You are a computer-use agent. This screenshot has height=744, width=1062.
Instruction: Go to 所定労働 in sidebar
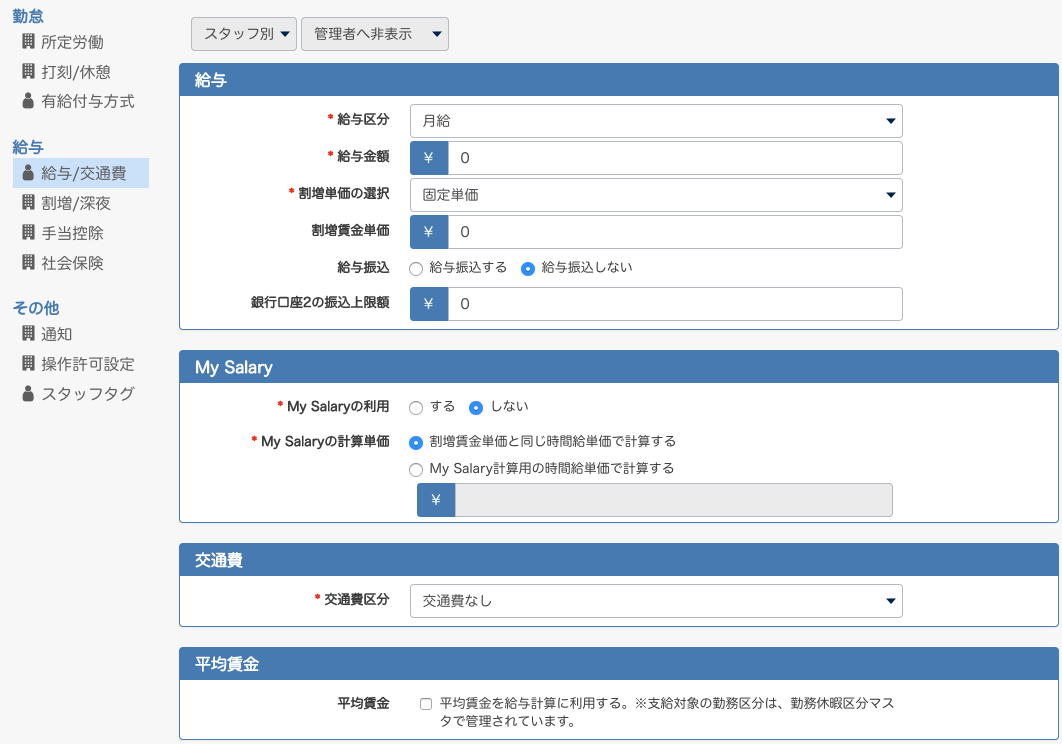click(x=72, y=42)
